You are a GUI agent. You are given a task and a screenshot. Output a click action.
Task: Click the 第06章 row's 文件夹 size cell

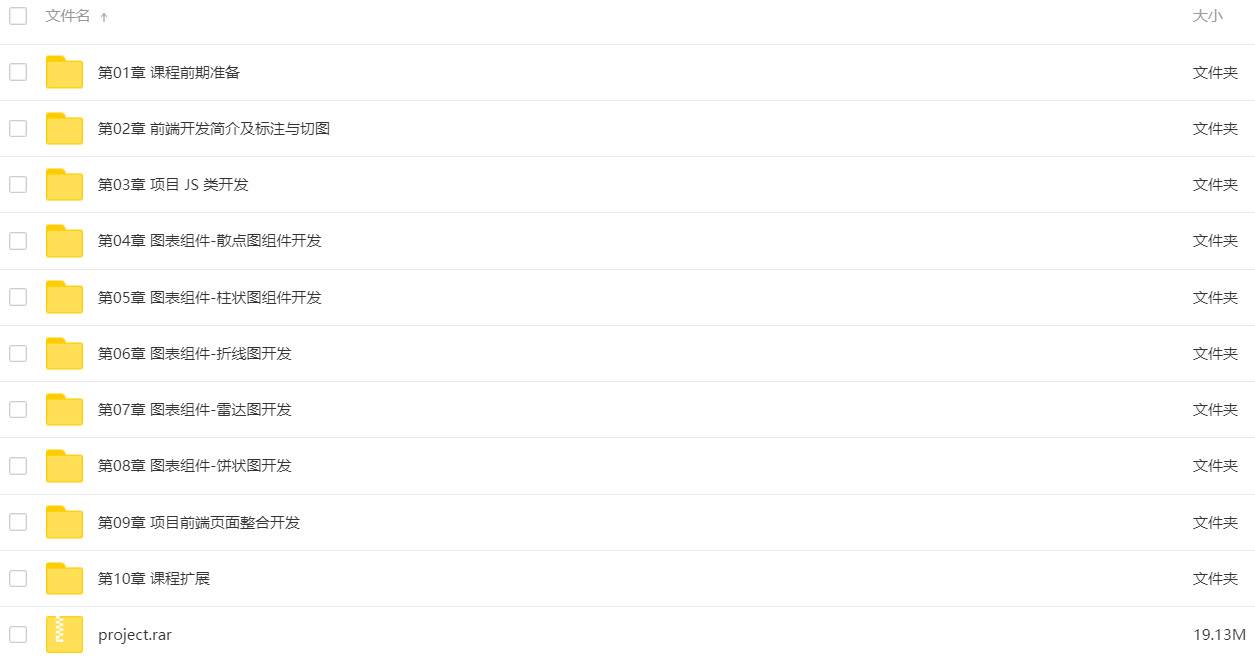tap(1215, 353)
